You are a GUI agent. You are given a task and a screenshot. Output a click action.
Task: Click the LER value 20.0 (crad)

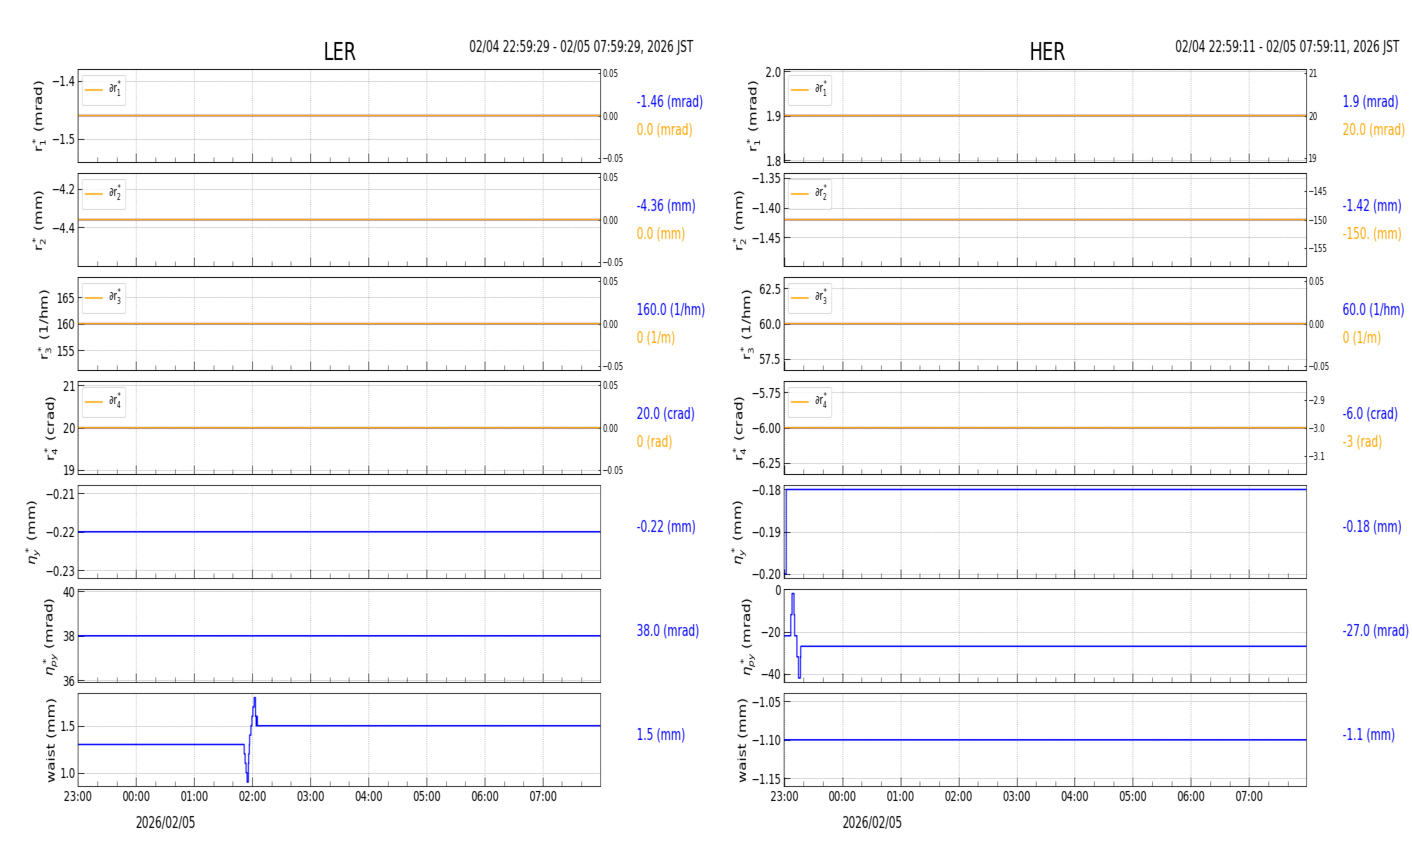[x=666, y=413]
